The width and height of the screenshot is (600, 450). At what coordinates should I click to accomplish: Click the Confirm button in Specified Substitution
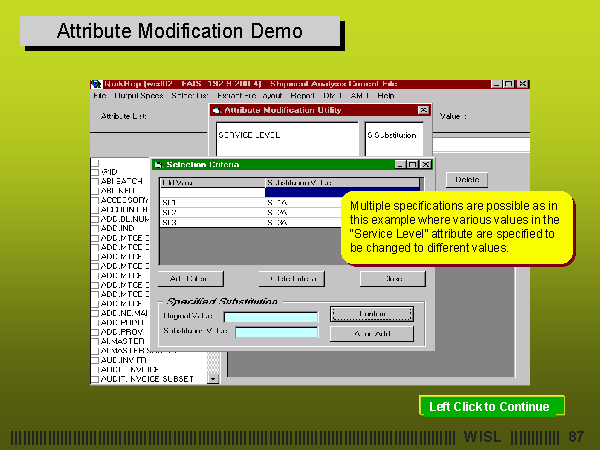pyautogui.click(x=372, y=314)
